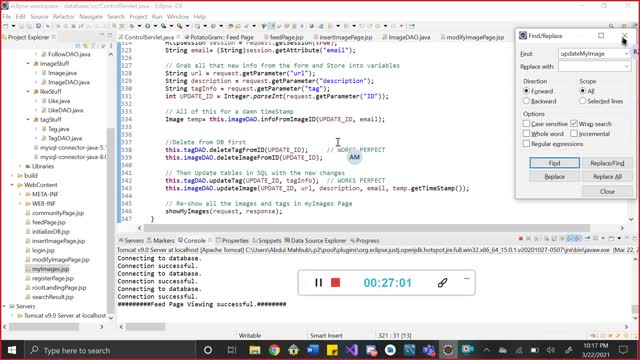Click the Cortana circle icon on taskbar
The height and width of the screenshot is (360, 640).
click(x=208, y=350)
